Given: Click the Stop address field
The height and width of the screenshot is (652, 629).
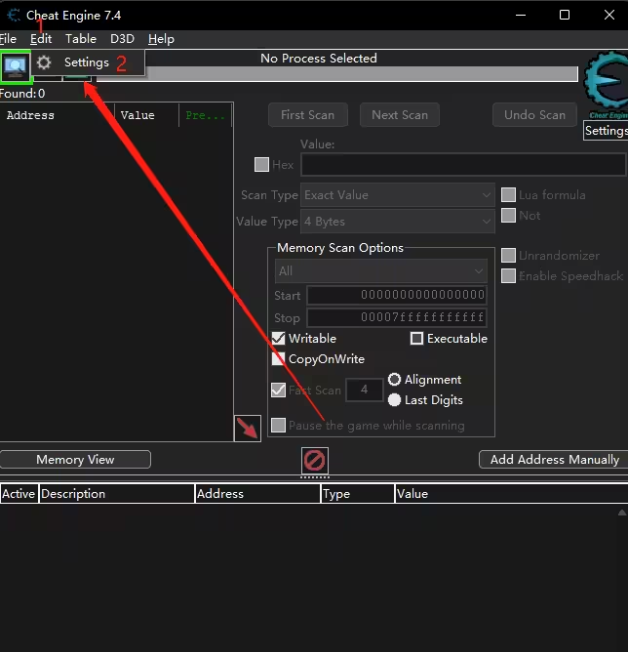Looking at the screenshot, I should tap(397, 318).
